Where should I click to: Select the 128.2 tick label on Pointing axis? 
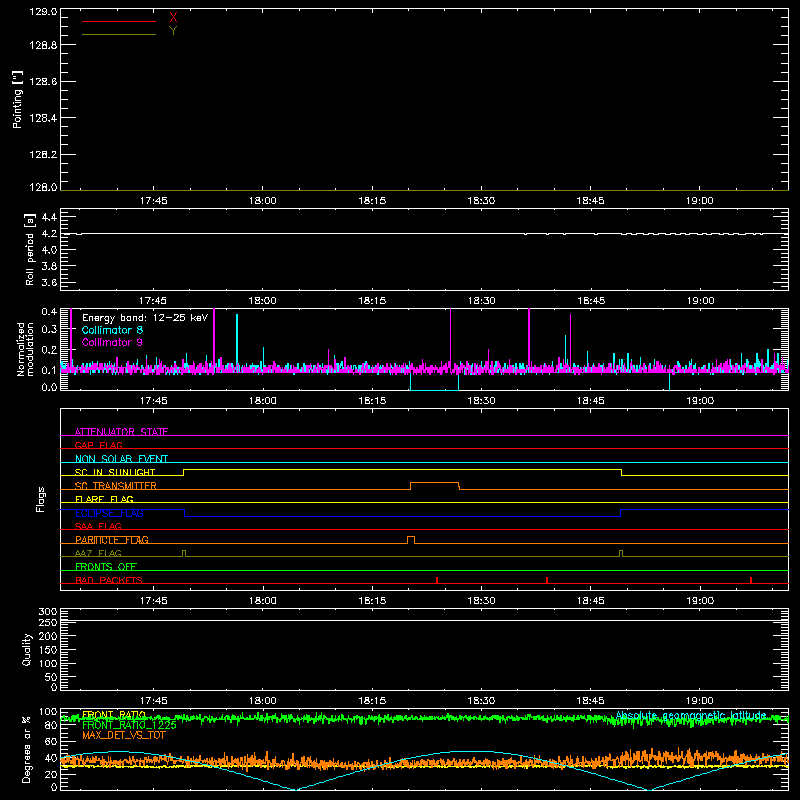click(43, 155)
